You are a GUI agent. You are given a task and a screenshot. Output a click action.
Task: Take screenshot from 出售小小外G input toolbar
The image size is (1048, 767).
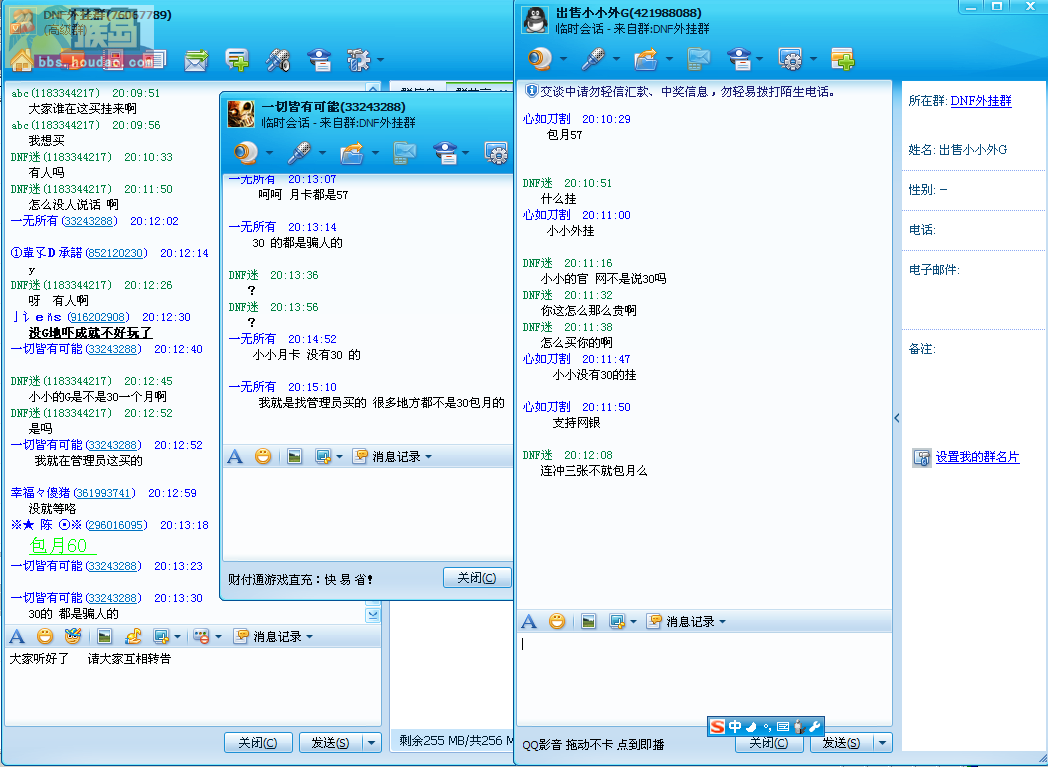click(x=617, y=621)
